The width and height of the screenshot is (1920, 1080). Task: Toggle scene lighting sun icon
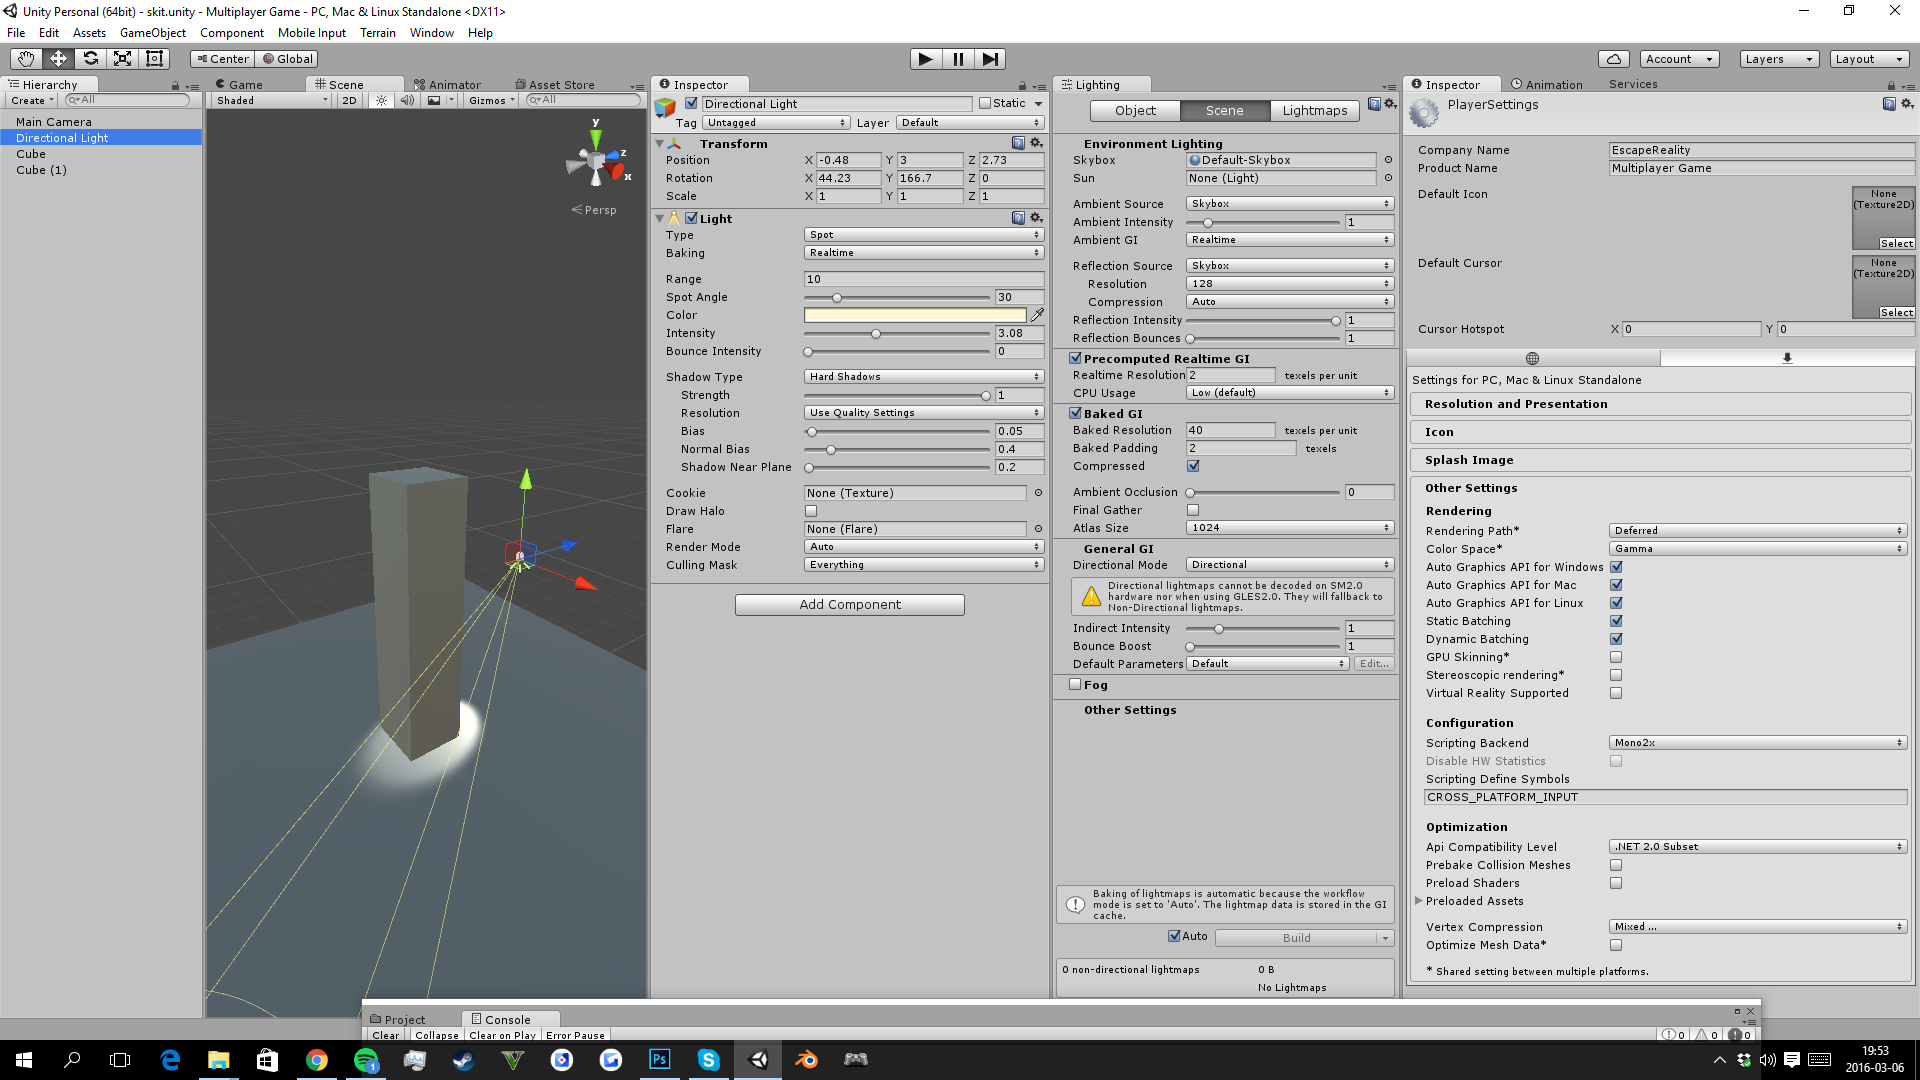381,100
